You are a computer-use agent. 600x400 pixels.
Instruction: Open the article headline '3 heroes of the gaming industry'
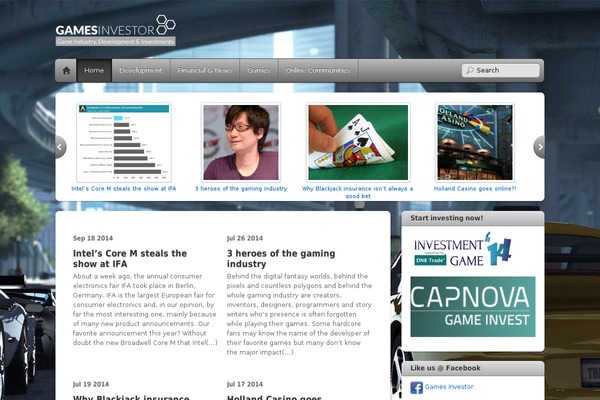(x=281, y=259)
